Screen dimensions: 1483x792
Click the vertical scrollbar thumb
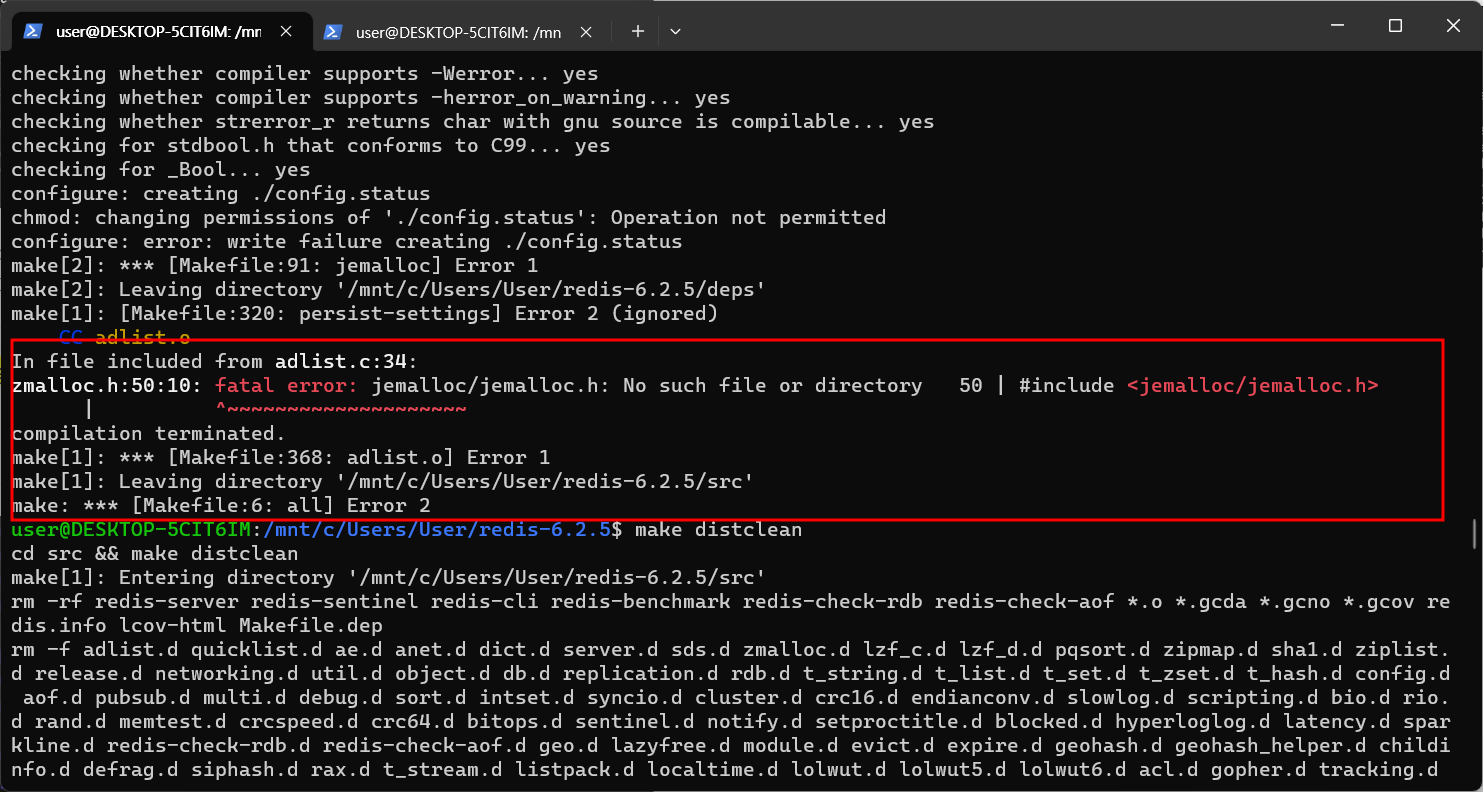pyautogui.click(x=1476, y=535)
